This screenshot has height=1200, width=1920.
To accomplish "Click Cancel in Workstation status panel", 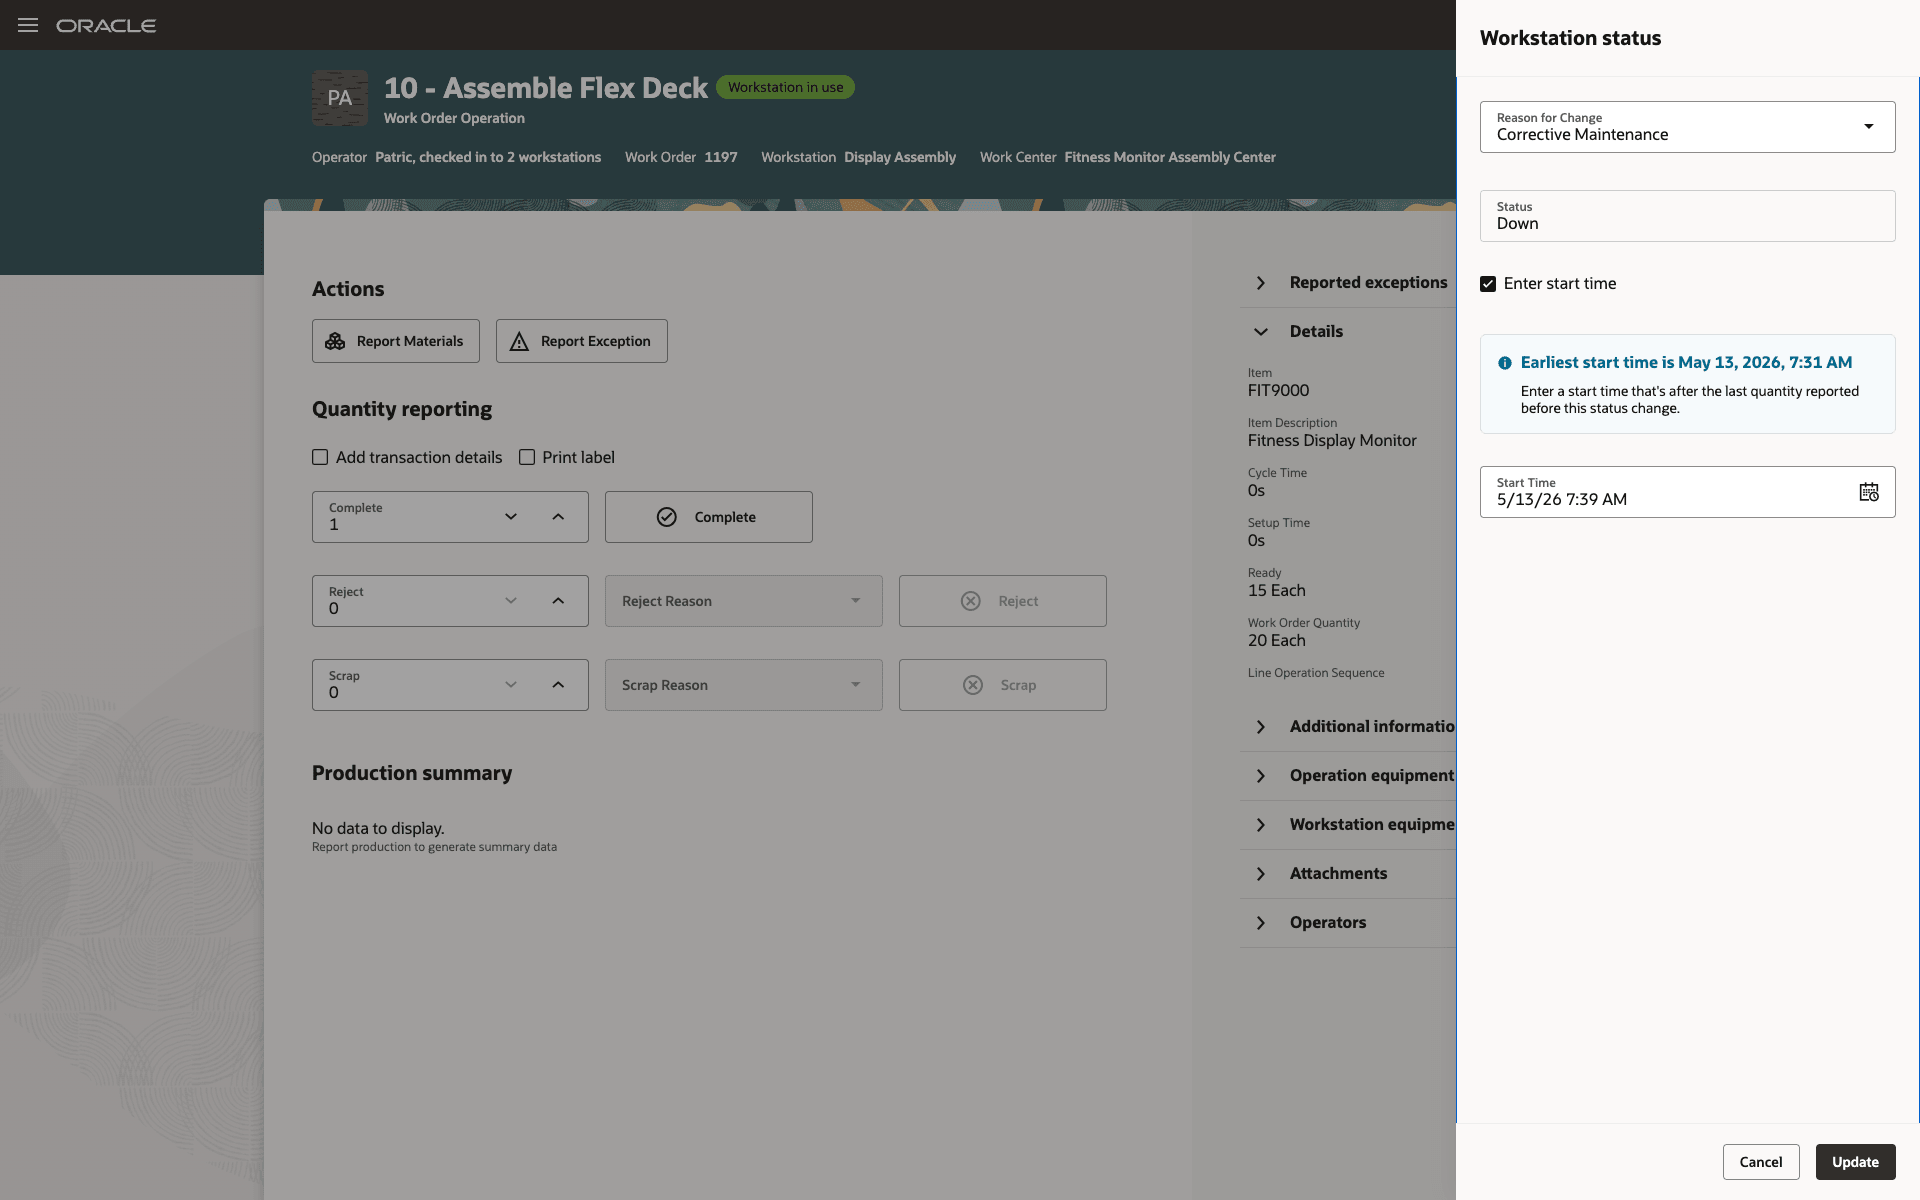I will coord(1761,1162).
